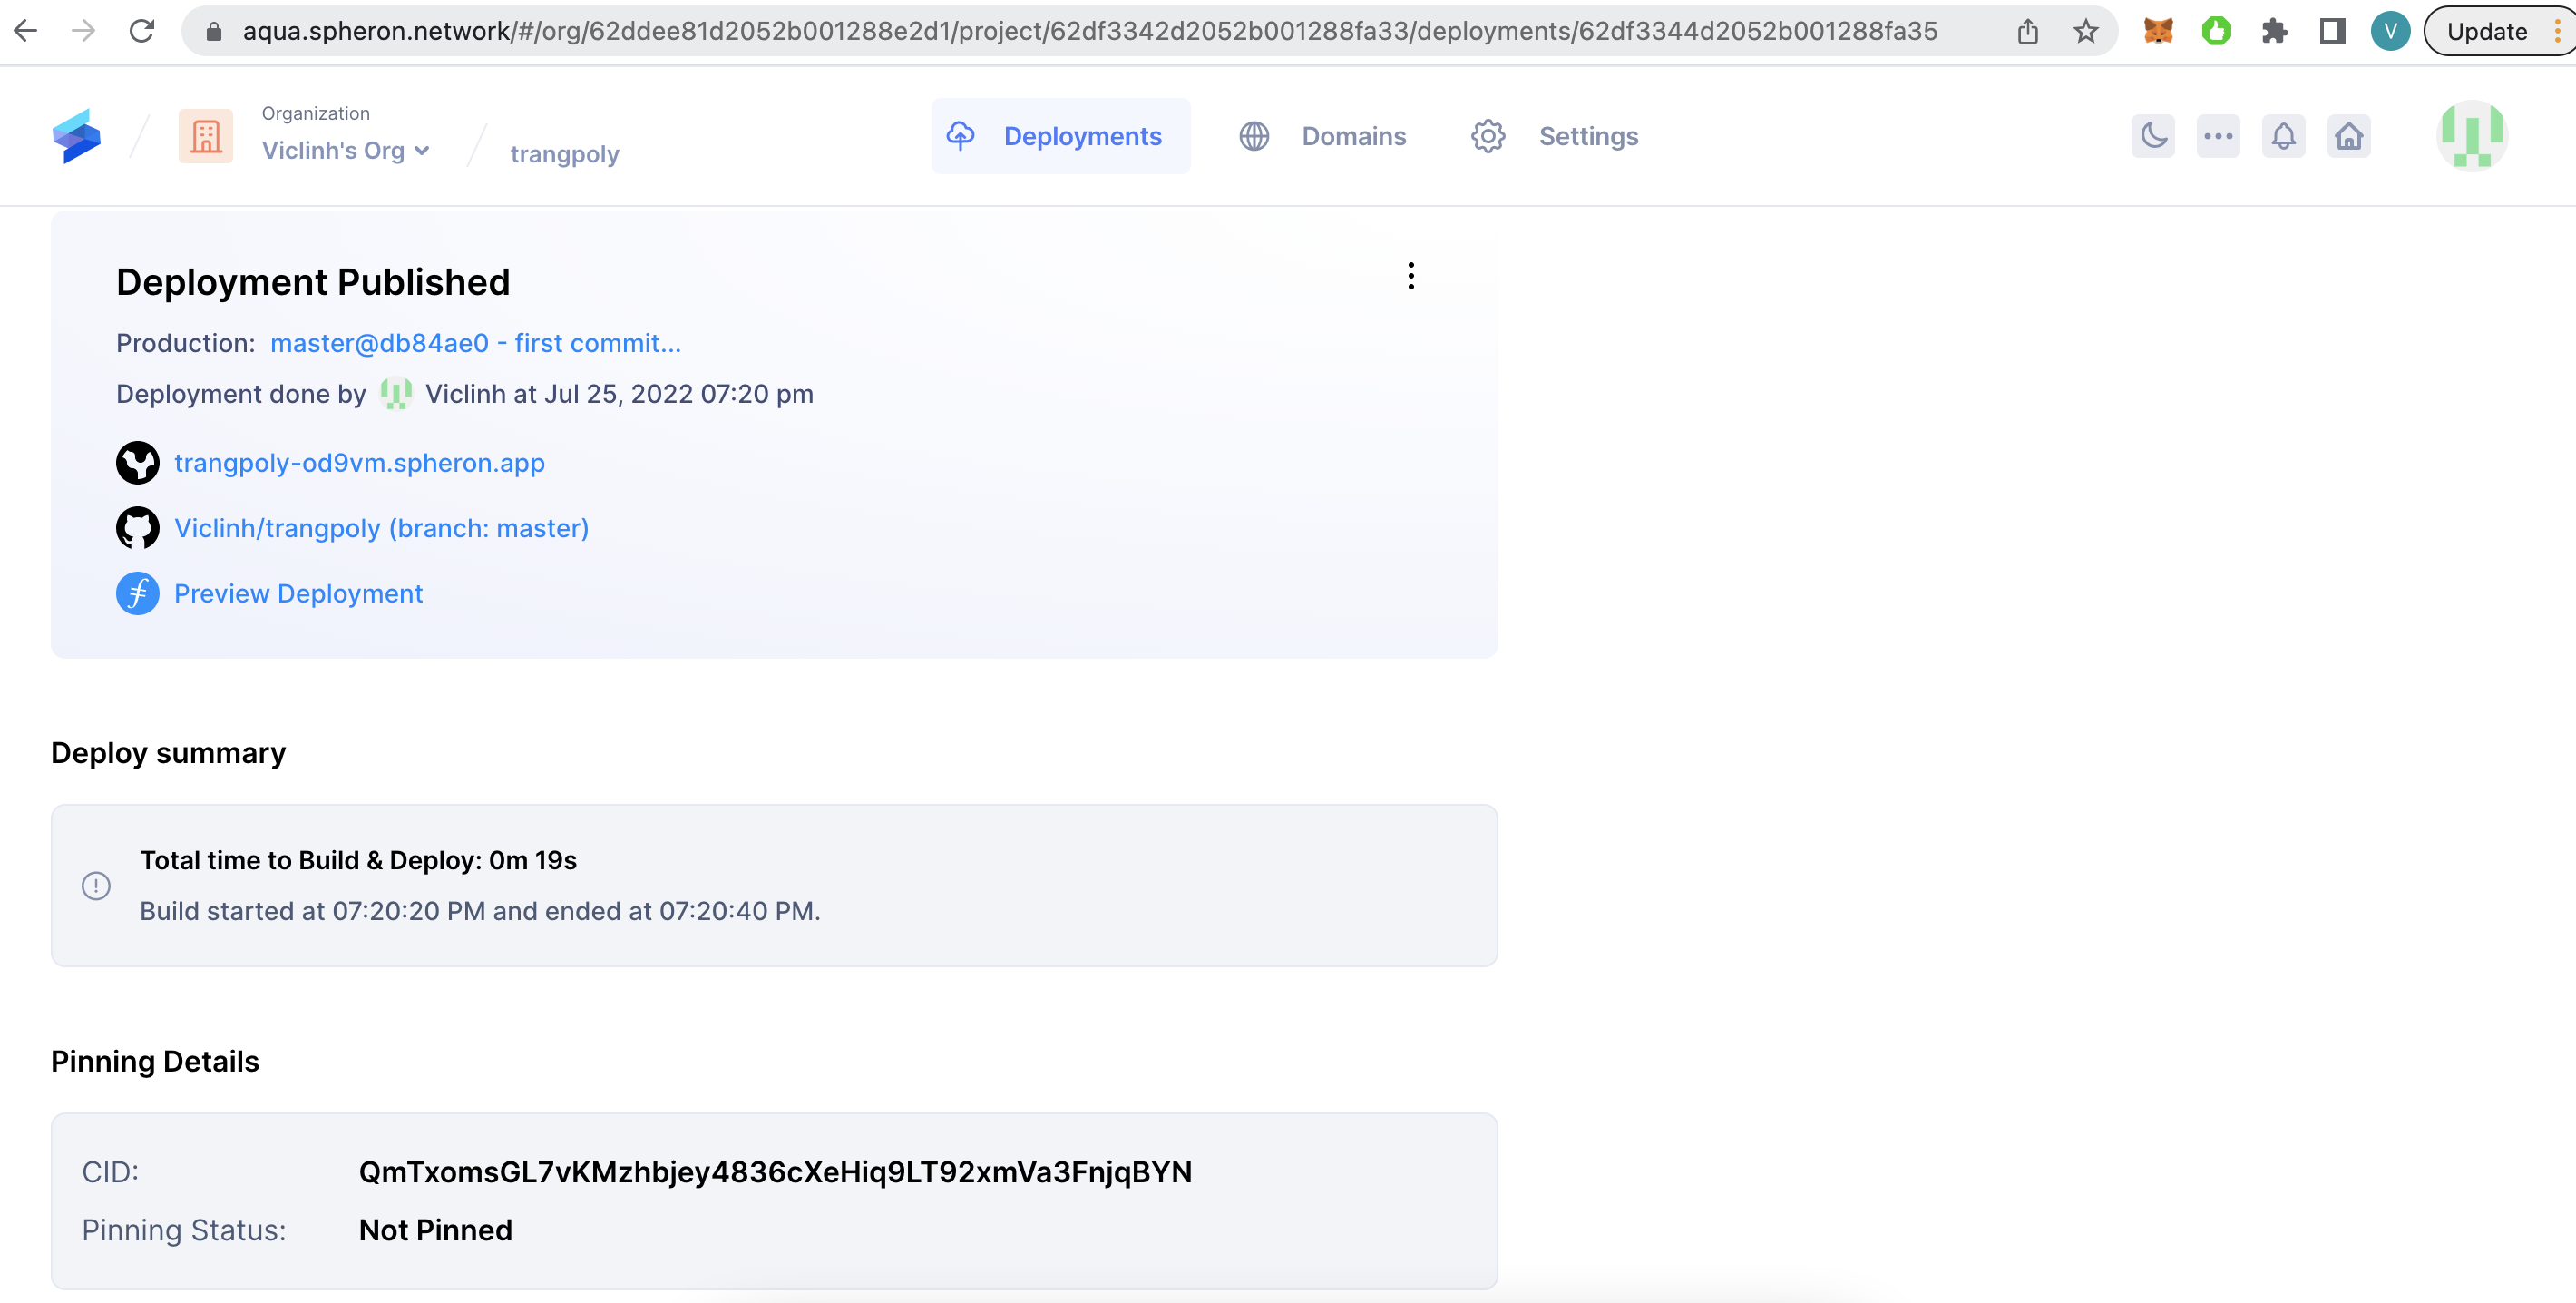
Task: Switch to the Deployments tab
Action: point(1060,136)
